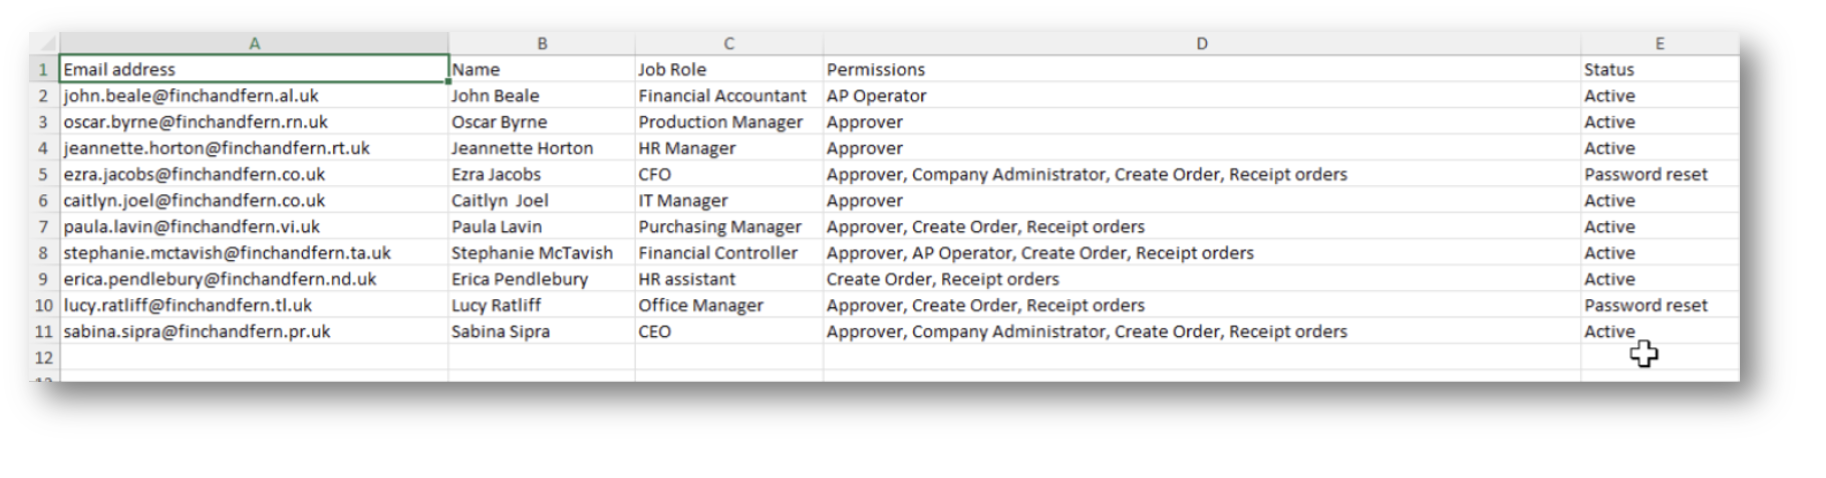Select row 12 header

click(44, 357)
